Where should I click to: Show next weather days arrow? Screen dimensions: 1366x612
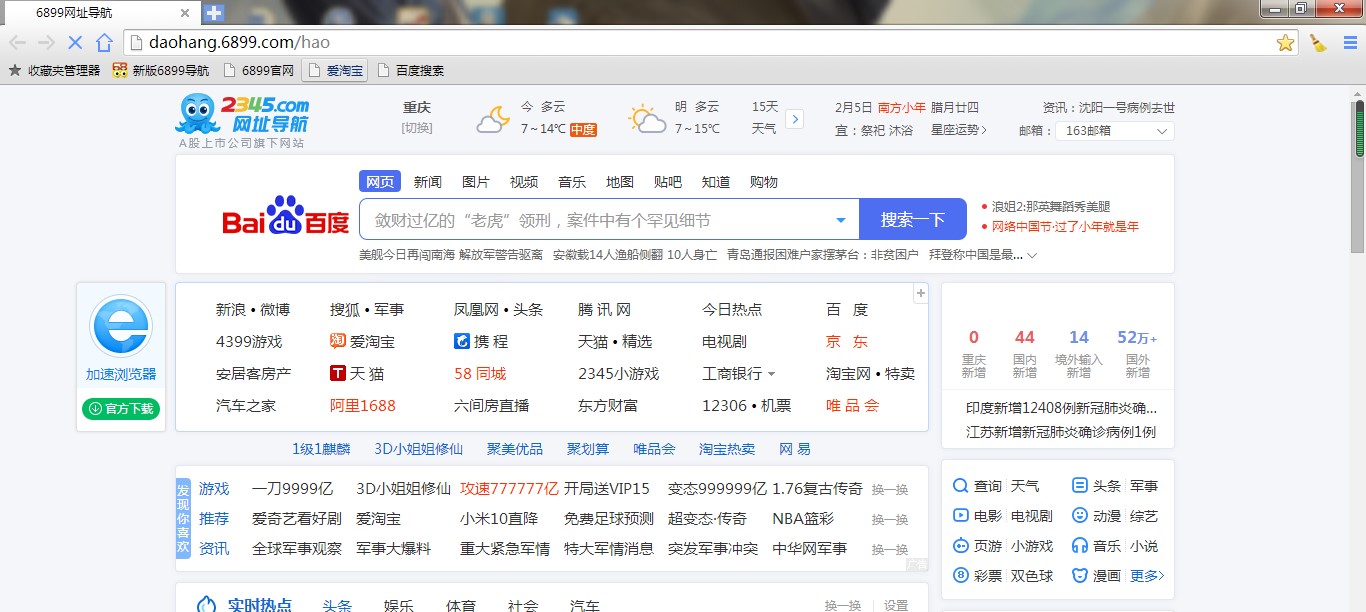(x=795, y=119)
